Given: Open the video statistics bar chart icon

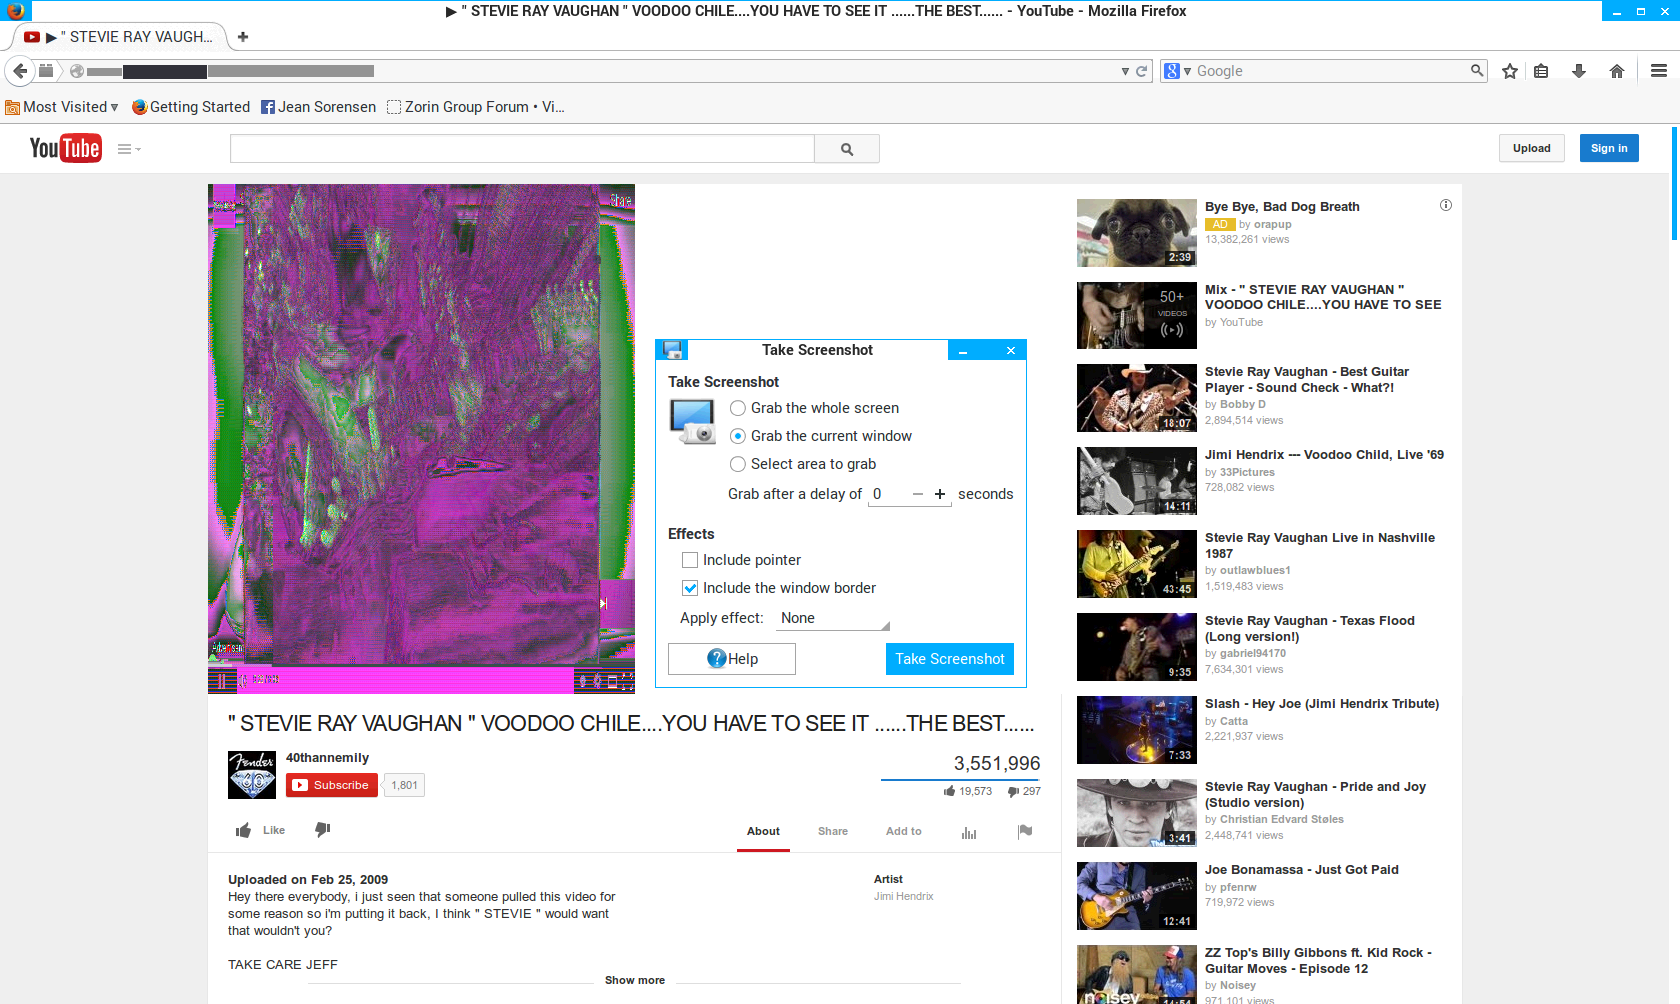Looking at the screenshot, I should tap(969, 832).
